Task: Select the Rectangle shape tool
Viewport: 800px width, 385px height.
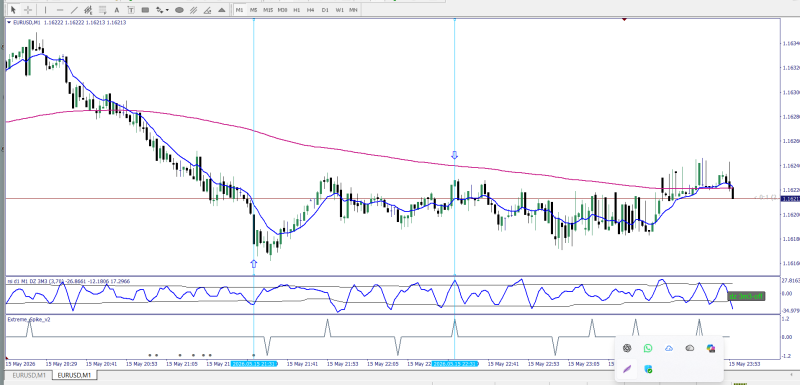Action: [x=145, y=10]
